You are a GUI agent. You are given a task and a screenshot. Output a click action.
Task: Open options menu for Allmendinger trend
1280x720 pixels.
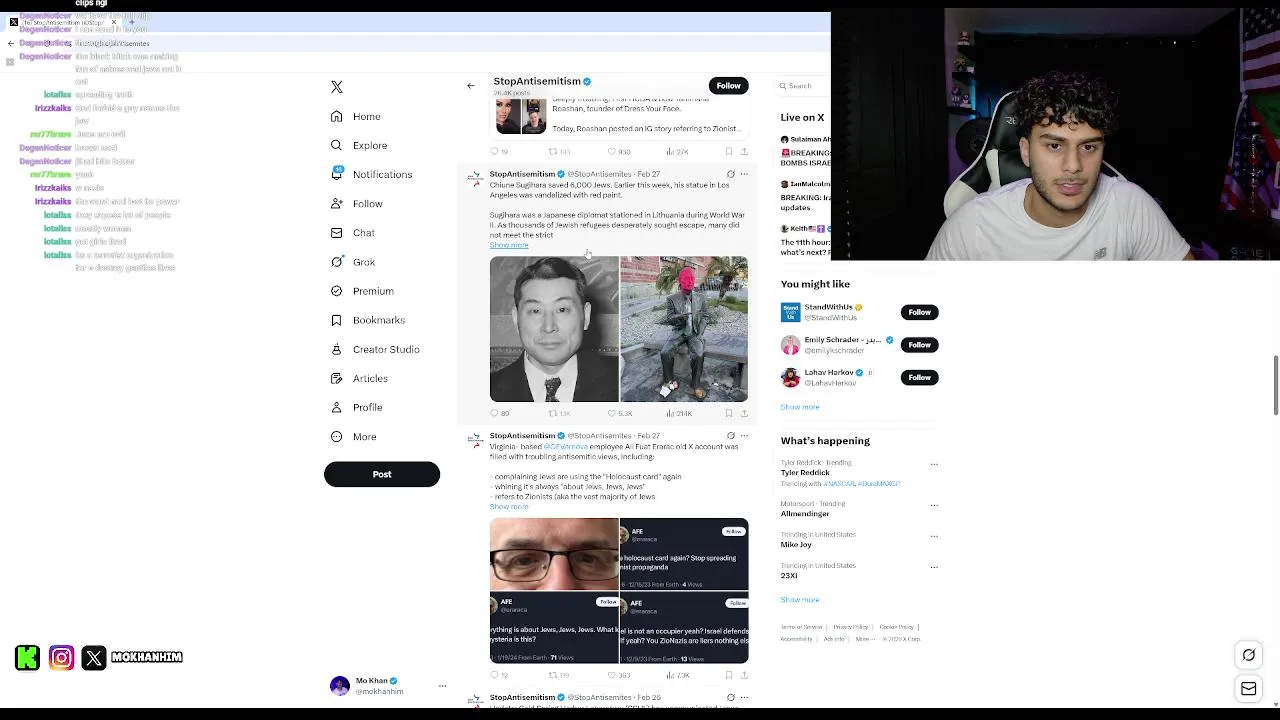934,505
